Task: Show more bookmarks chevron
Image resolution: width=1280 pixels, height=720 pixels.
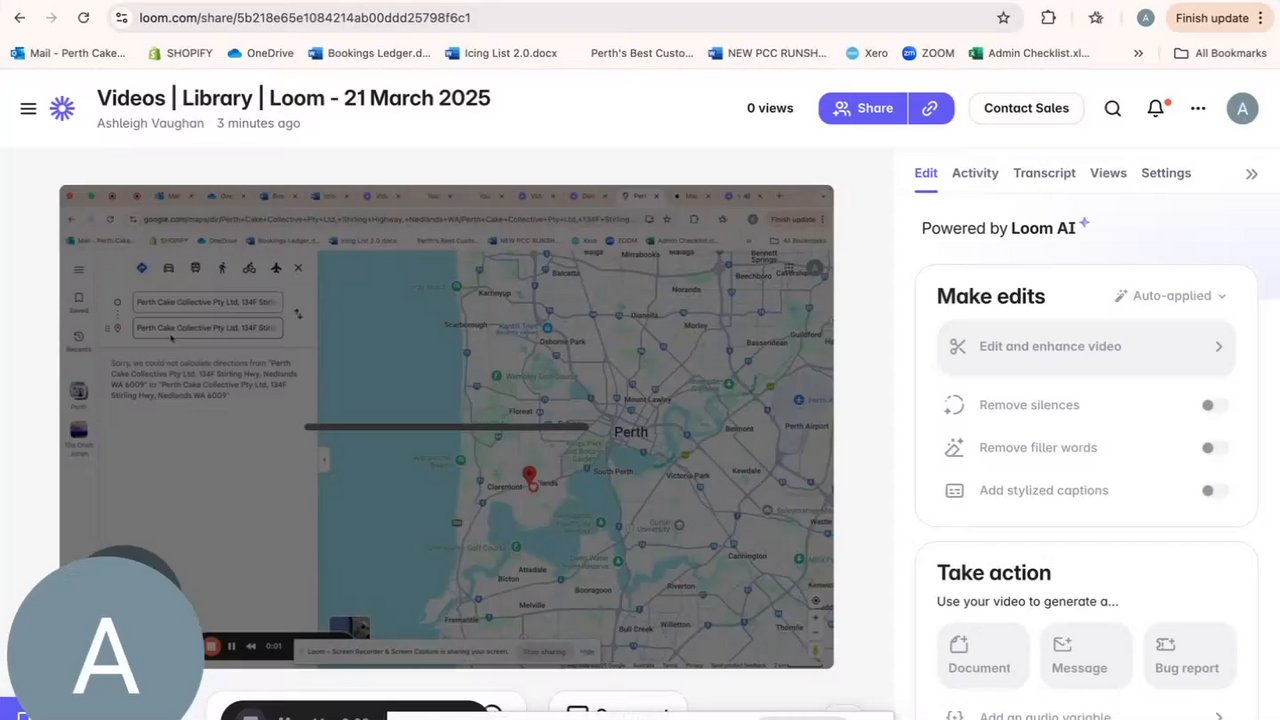Action: tap(1138, 53)
